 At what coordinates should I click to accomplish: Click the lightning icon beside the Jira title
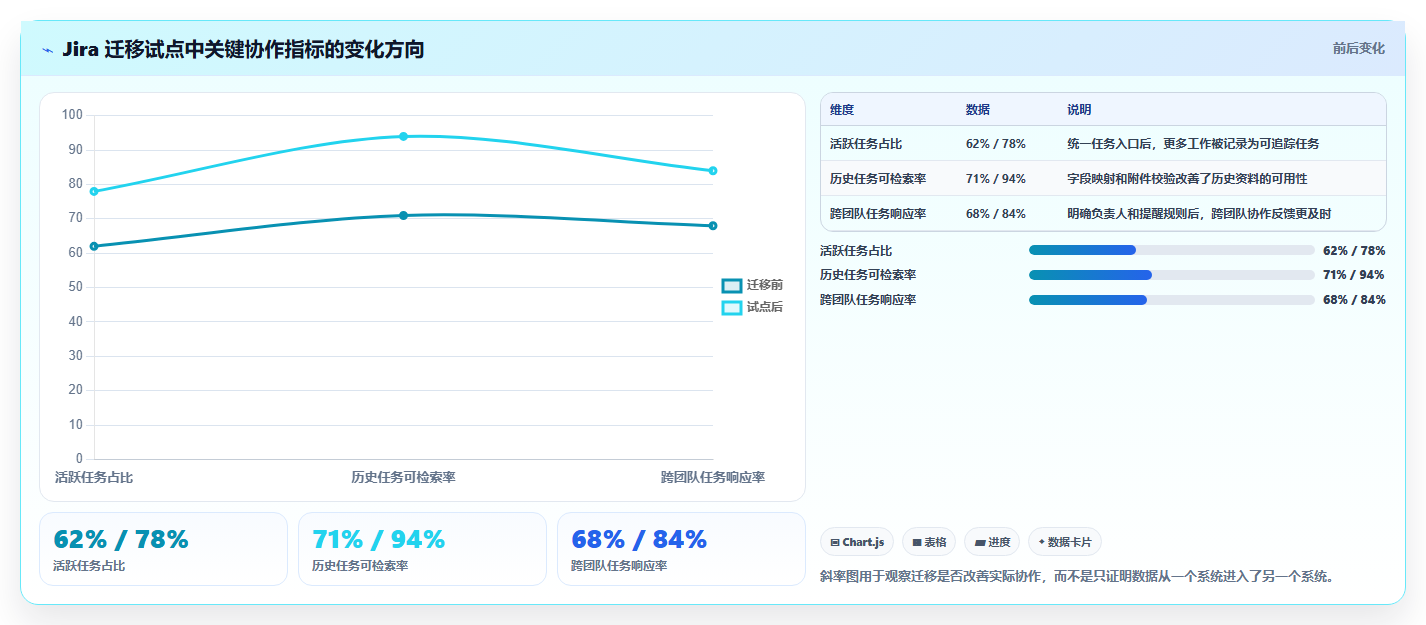(x=48, y=50)
